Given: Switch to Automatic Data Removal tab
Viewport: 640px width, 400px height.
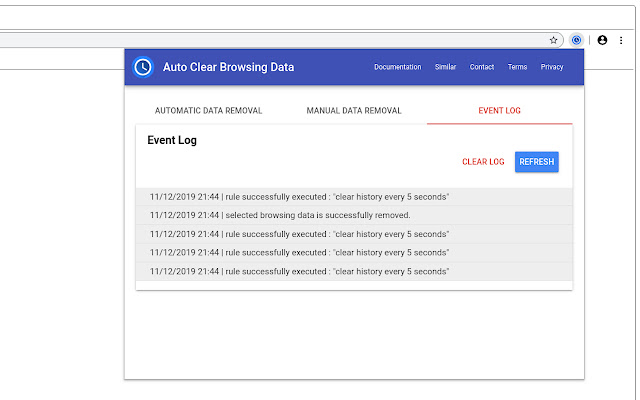Looking at the screenshot, I should point(209,111).
